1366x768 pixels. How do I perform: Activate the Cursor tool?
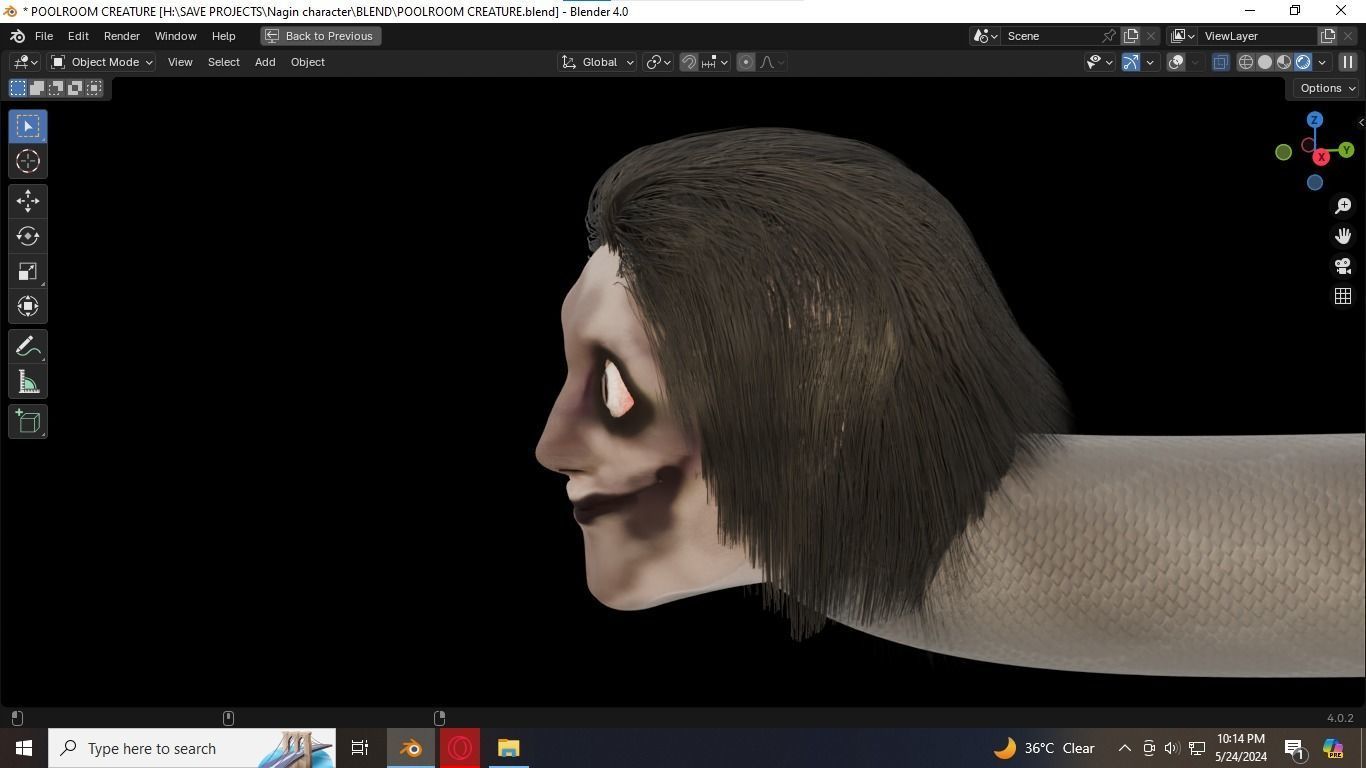pyautogui.click(x=28, y=161)
